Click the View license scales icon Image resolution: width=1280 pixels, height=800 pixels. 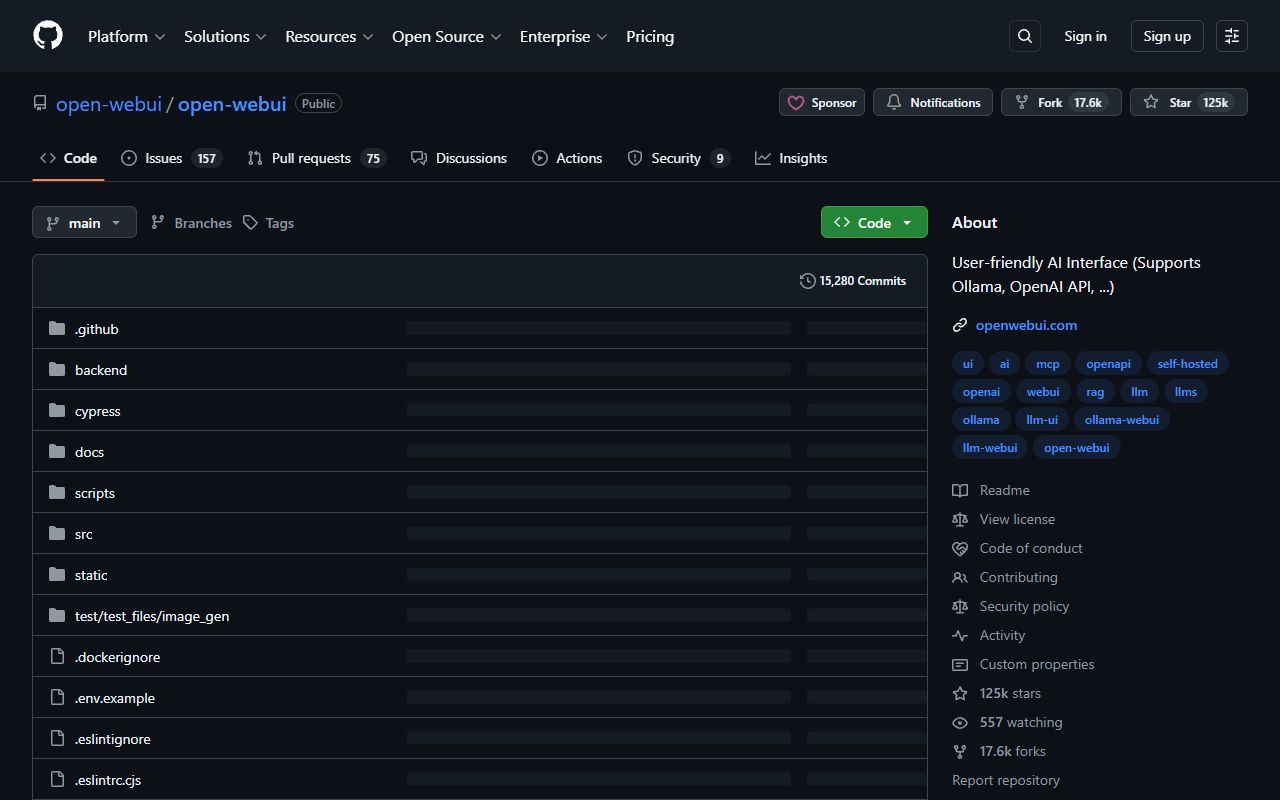tap(960, 519)
